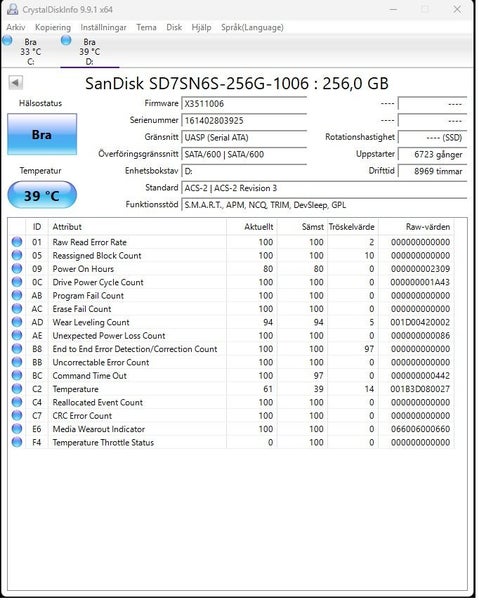
Task: Click status orb for Command Time Out
Action: coord(17,375)
